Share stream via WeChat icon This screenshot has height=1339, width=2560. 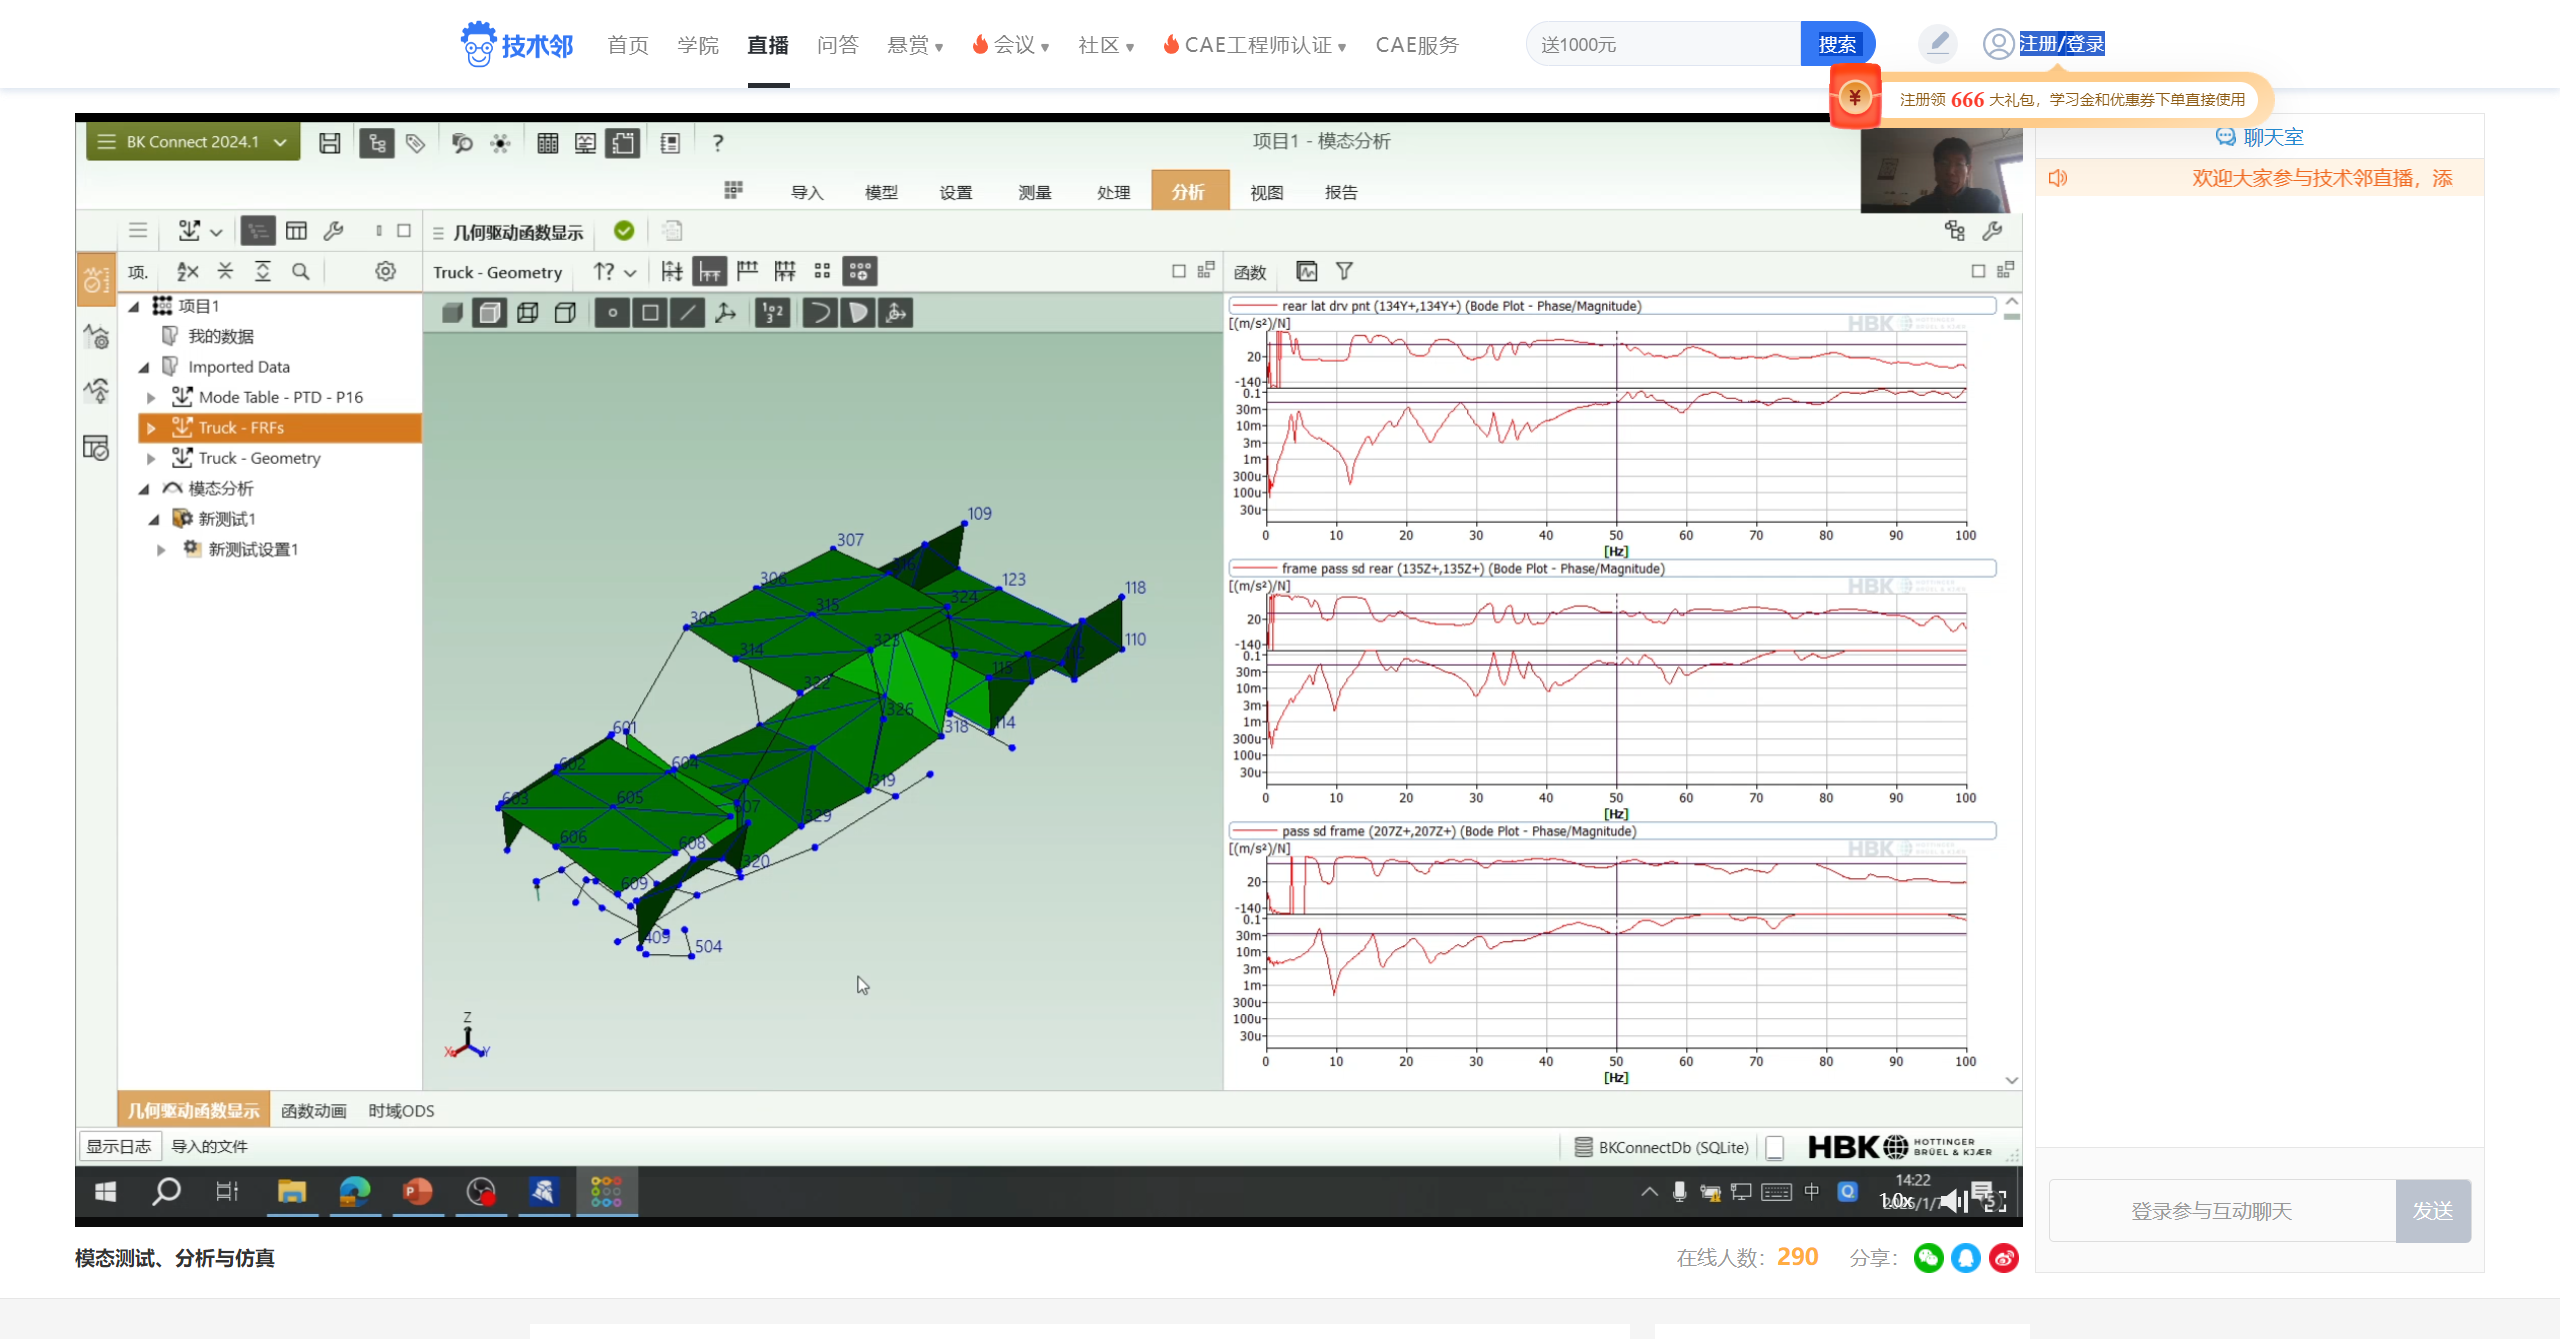pos(1929,1258)
